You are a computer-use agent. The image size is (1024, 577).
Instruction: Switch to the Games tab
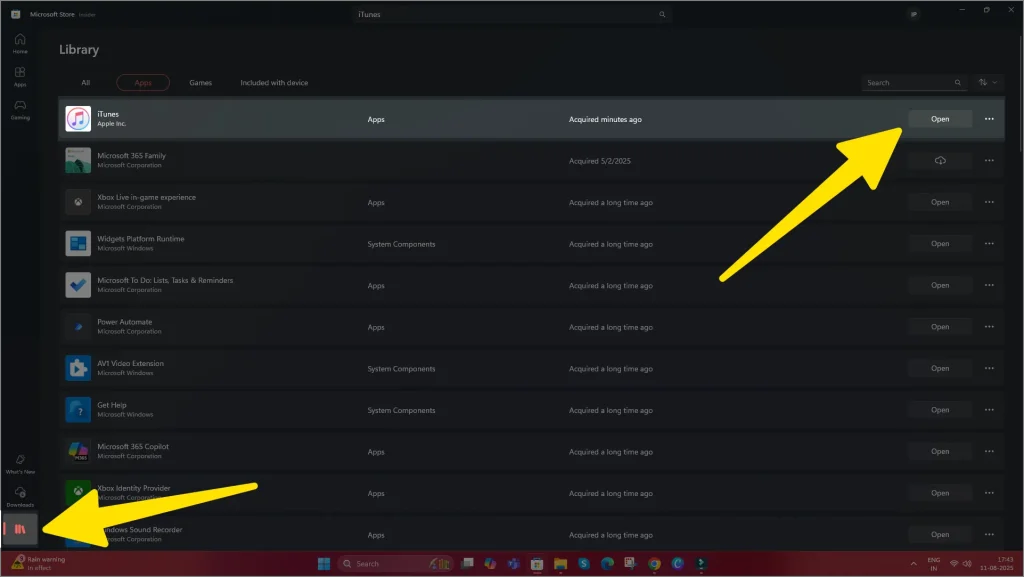pyautogui.click(x=200, y=83)
